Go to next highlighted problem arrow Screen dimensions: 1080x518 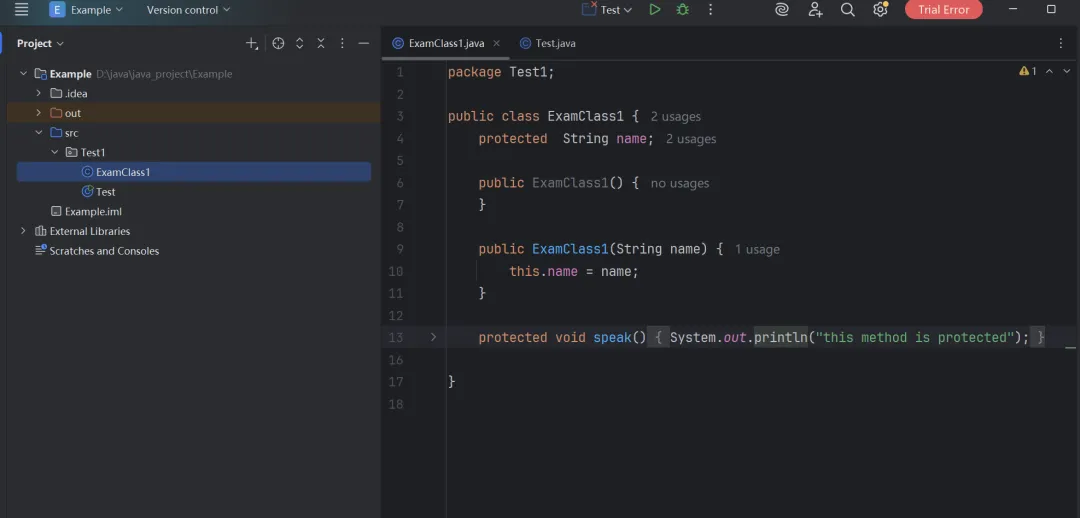(x=1067, y=71)
